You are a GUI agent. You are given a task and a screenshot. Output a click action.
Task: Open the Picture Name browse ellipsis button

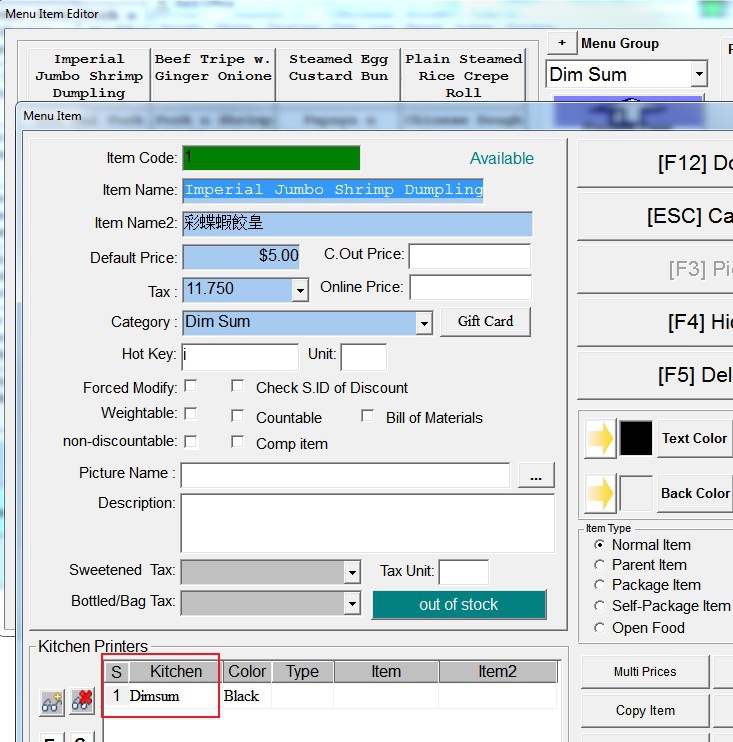point(536,475)
